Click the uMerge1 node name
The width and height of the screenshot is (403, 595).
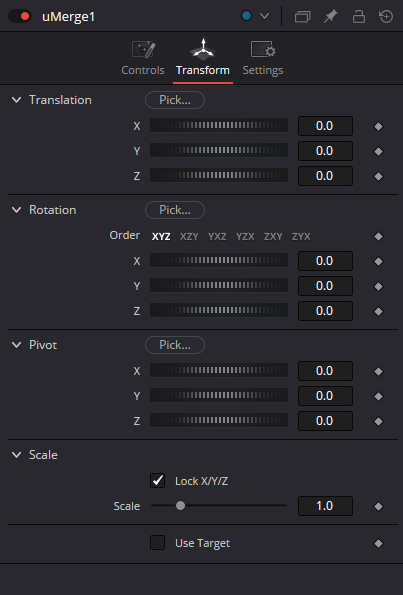click(68, 17)
